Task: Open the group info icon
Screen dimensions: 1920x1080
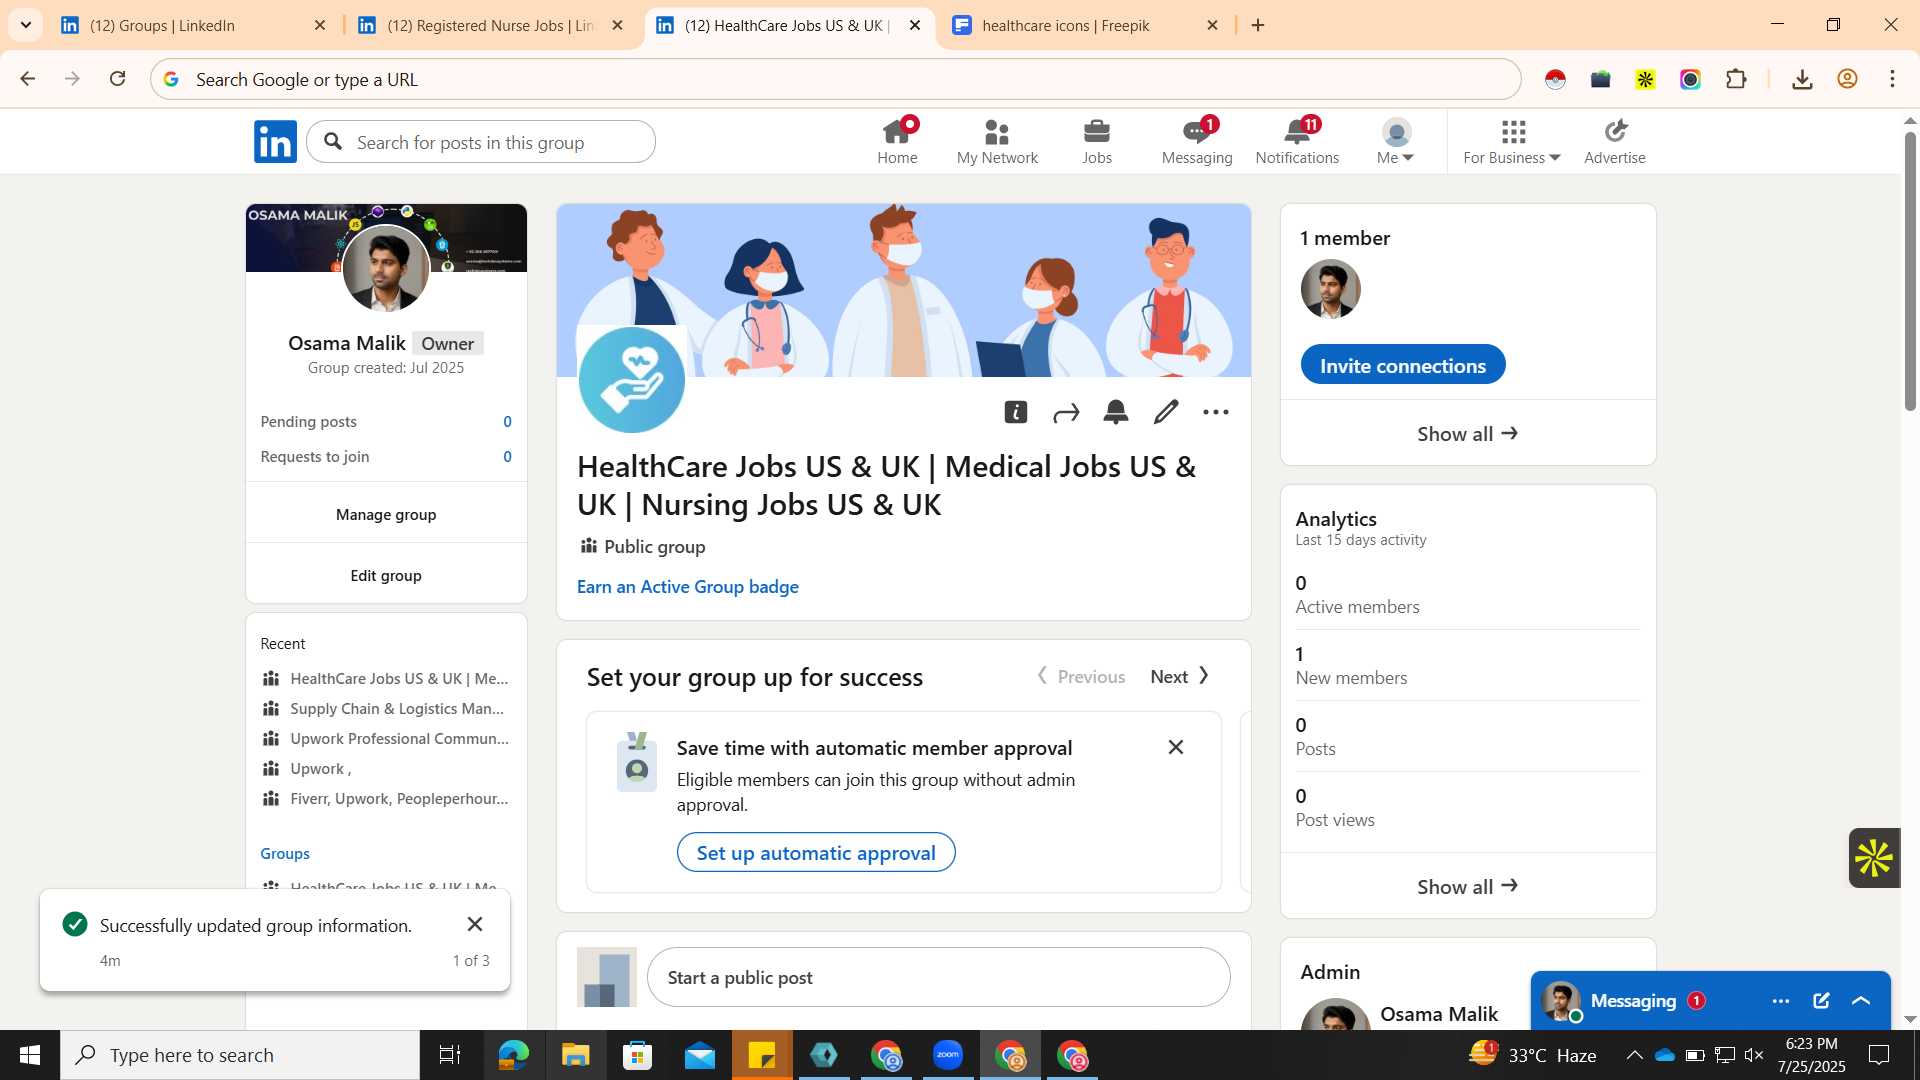Action: (1016, 412)
